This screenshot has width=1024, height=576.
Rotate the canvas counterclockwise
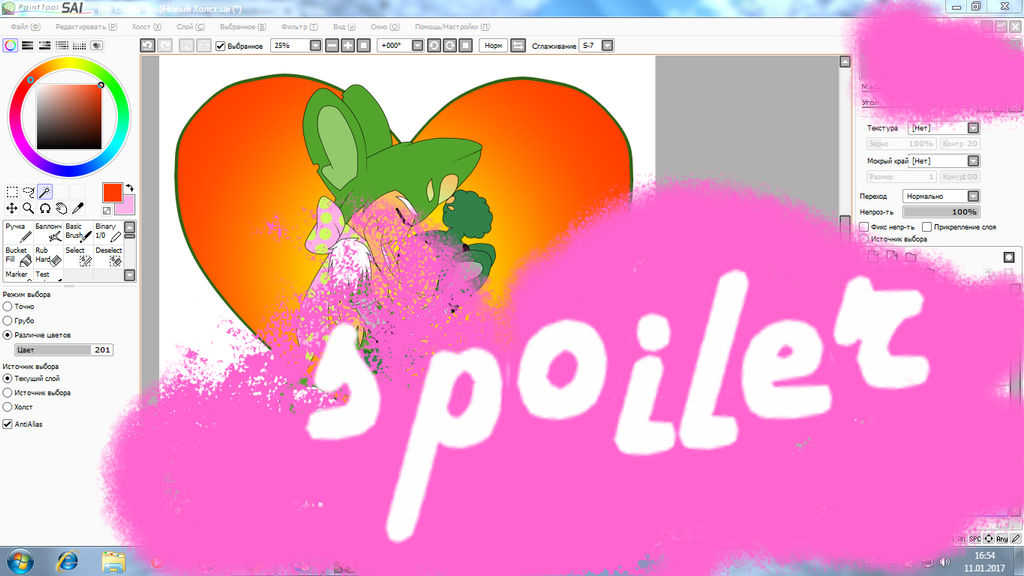pos(434,45)
